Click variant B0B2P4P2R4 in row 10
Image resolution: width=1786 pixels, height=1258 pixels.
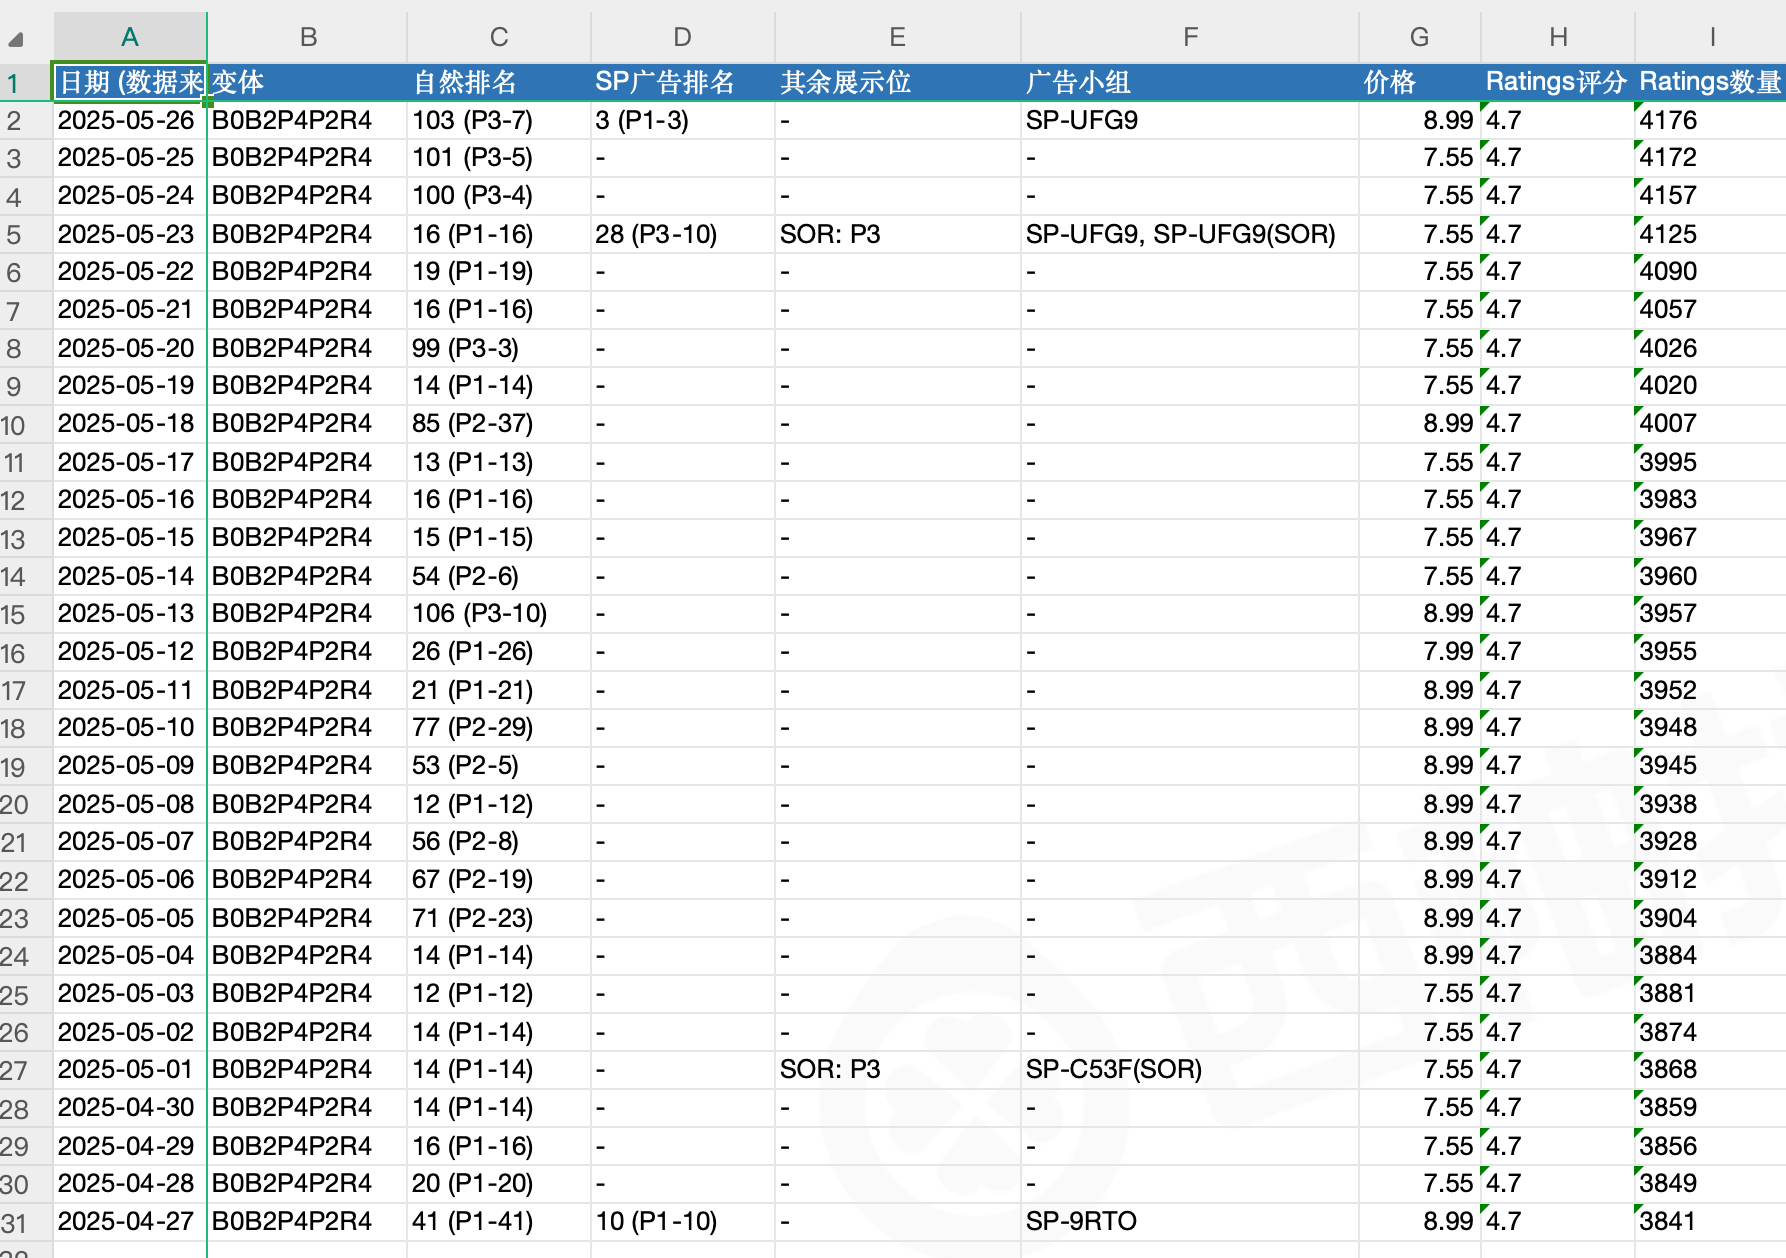(x=307, y=424)
